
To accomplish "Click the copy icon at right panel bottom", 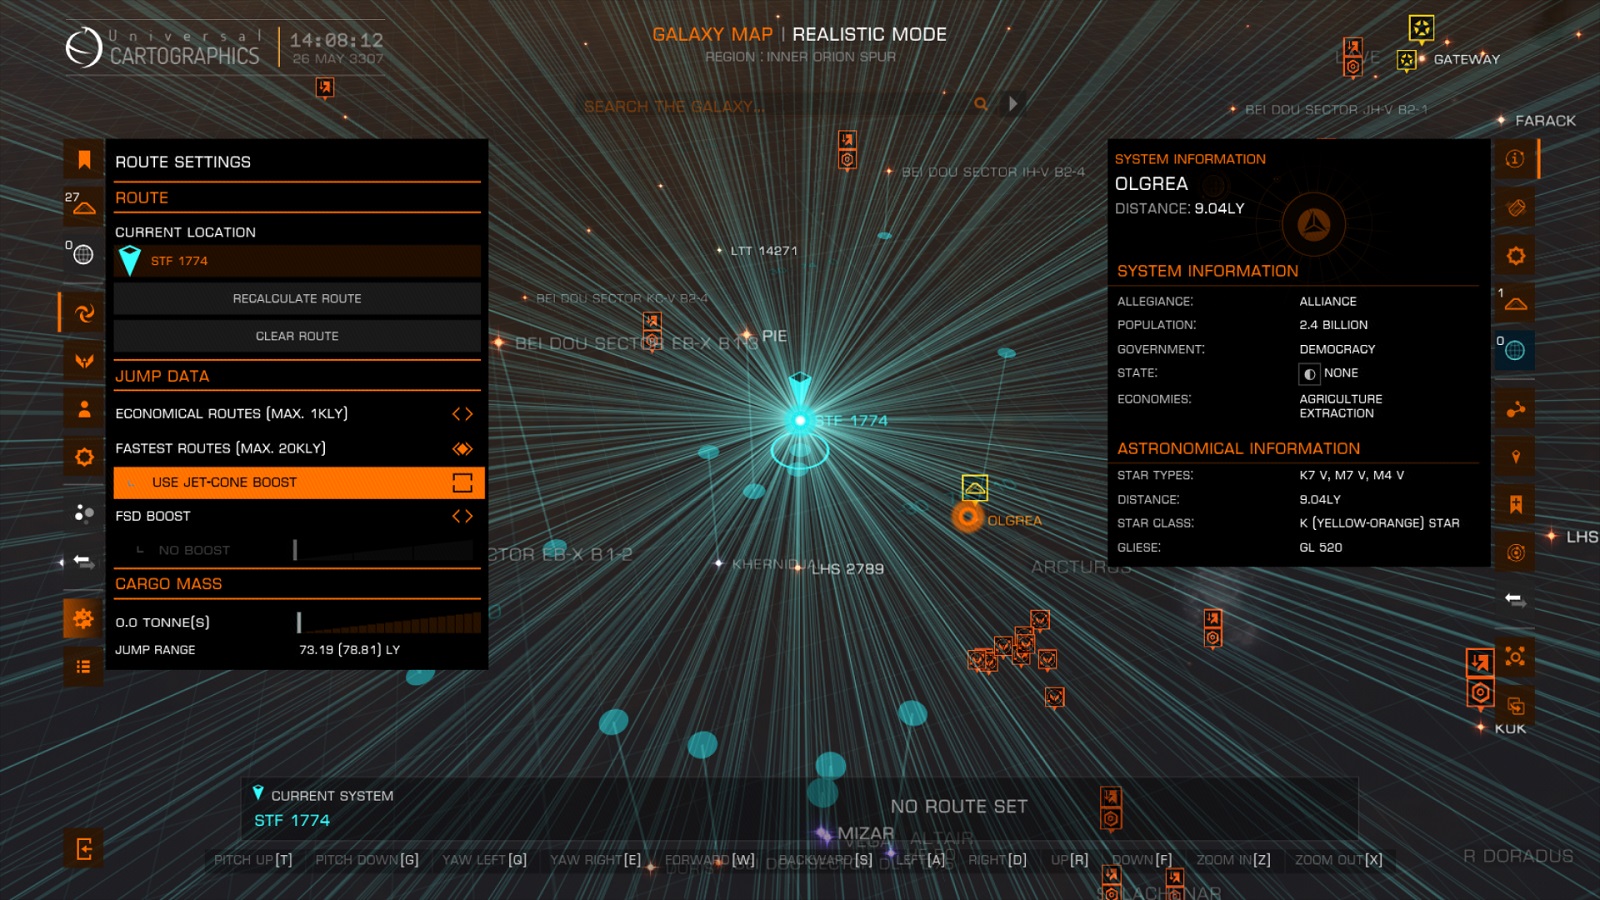I will tap(1515, 704).
